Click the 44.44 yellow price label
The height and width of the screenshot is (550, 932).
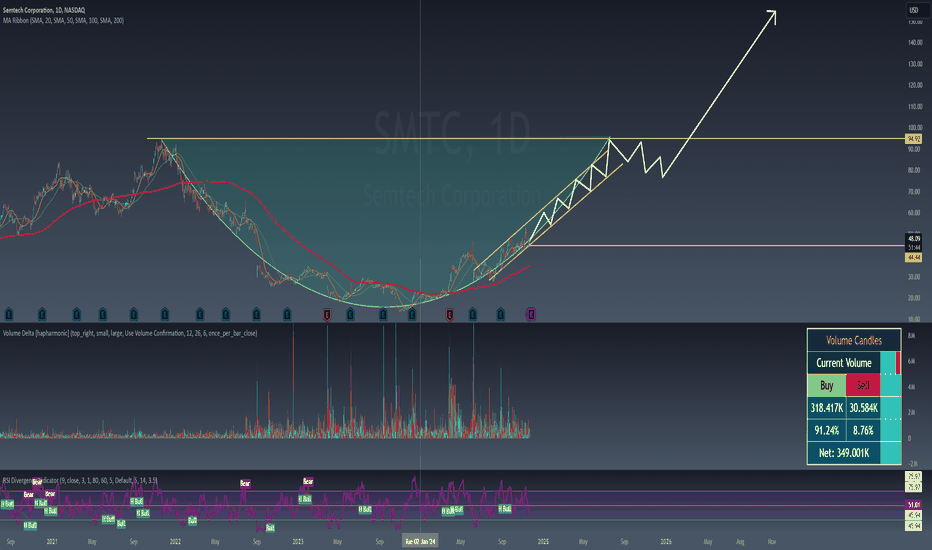pyautogui.click(x=914, y=257)
